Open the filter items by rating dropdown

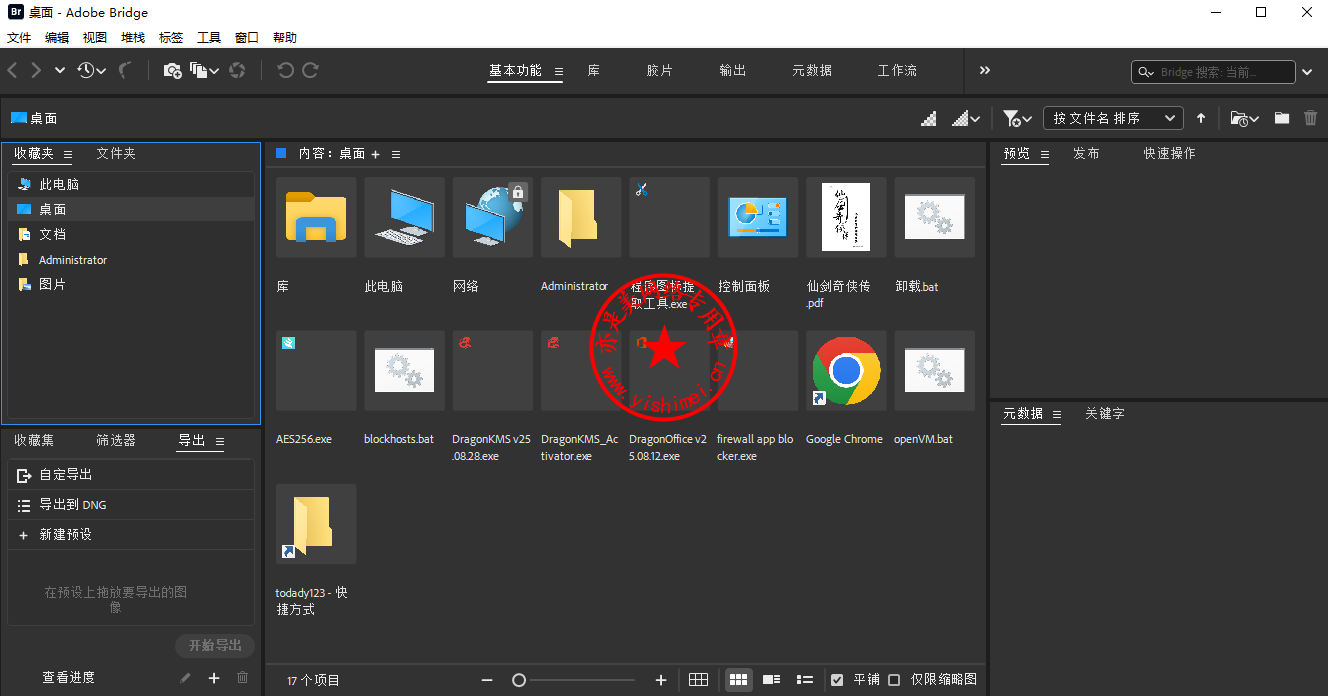pos(1017,118)
